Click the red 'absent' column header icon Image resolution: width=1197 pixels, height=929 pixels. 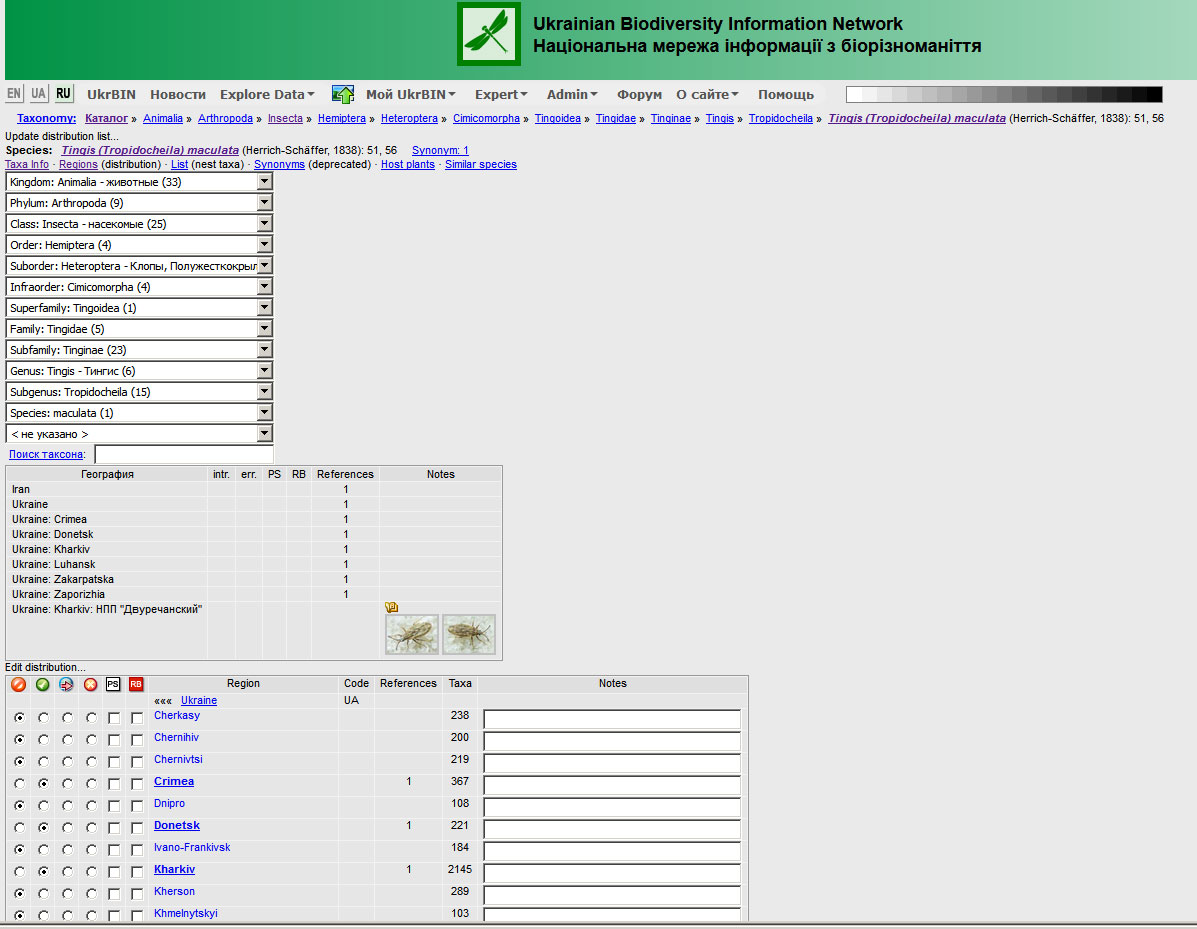point(18,684)
